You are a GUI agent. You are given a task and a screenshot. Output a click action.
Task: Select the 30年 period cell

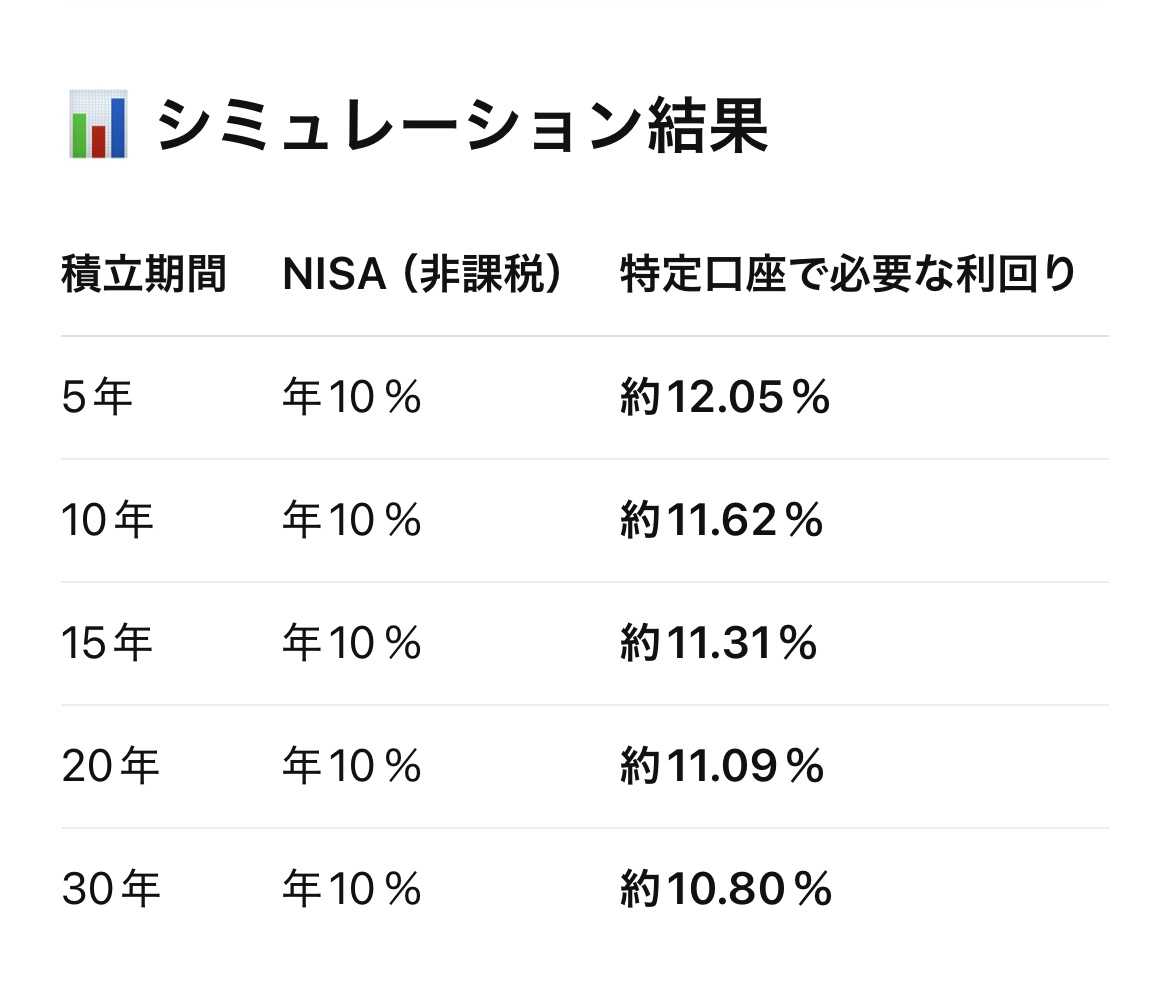pyautogui.click(x=110, y=890)
